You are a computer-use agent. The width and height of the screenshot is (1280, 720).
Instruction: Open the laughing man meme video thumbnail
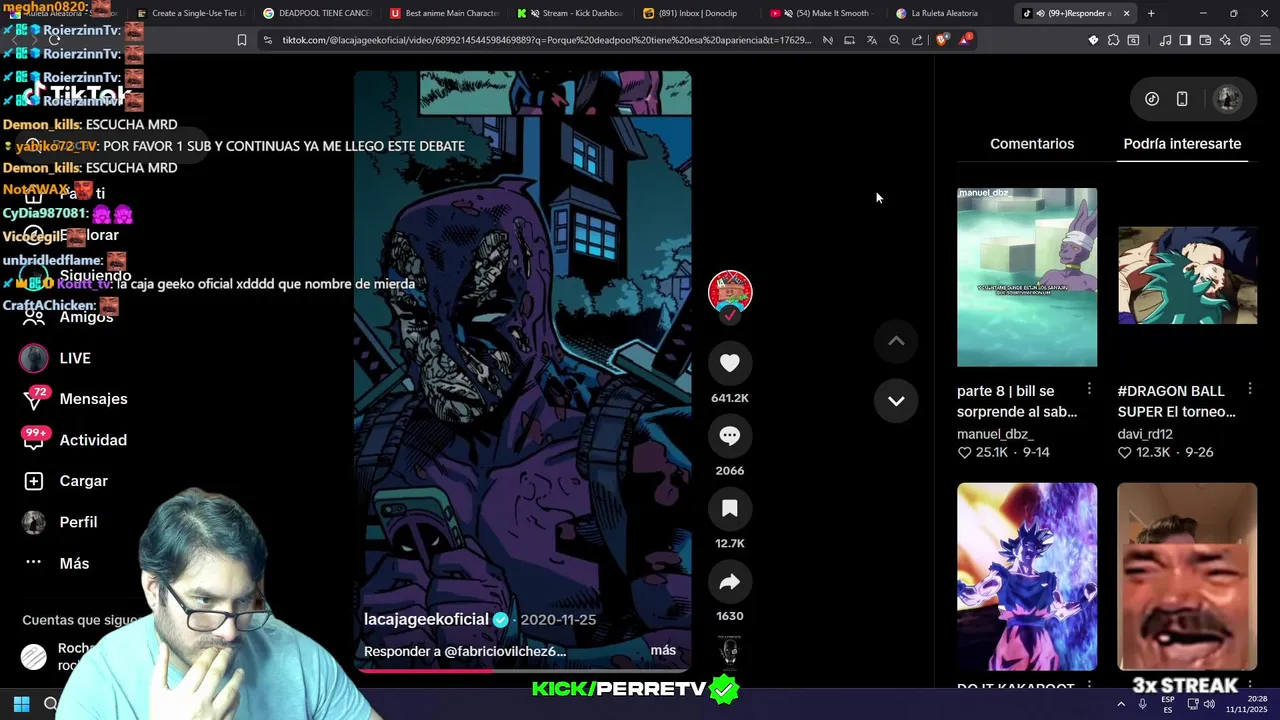(1187, 577)
